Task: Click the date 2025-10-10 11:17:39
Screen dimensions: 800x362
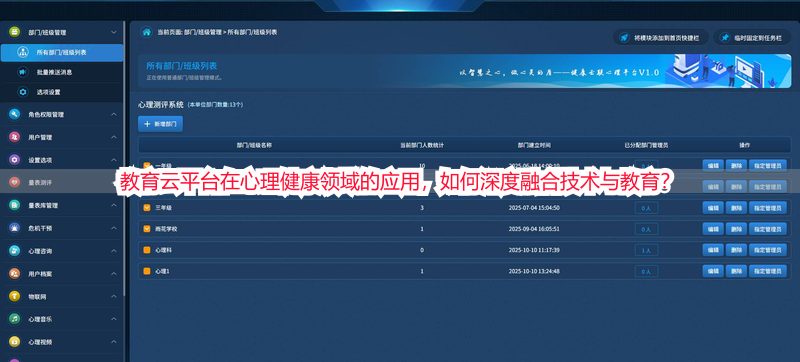Action: (534, 250)
